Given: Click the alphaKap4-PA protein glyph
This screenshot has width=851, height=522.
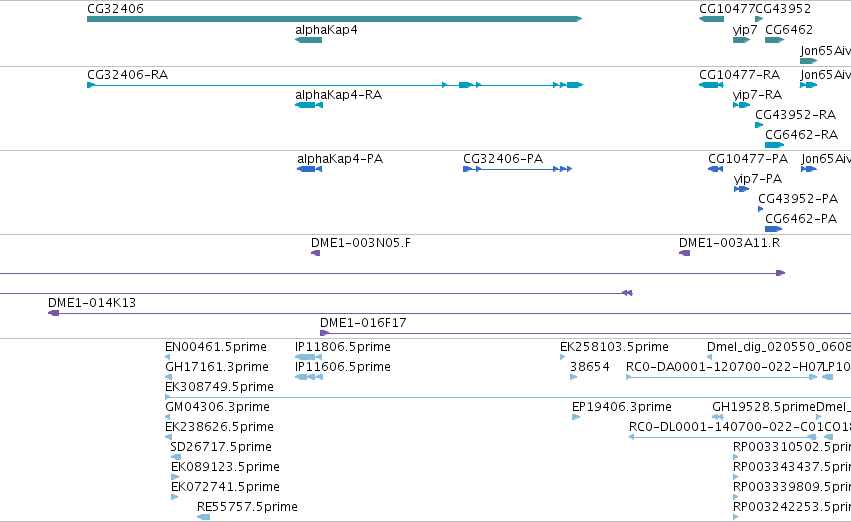Looking at the screenshot, I should [x=309, y=169].
